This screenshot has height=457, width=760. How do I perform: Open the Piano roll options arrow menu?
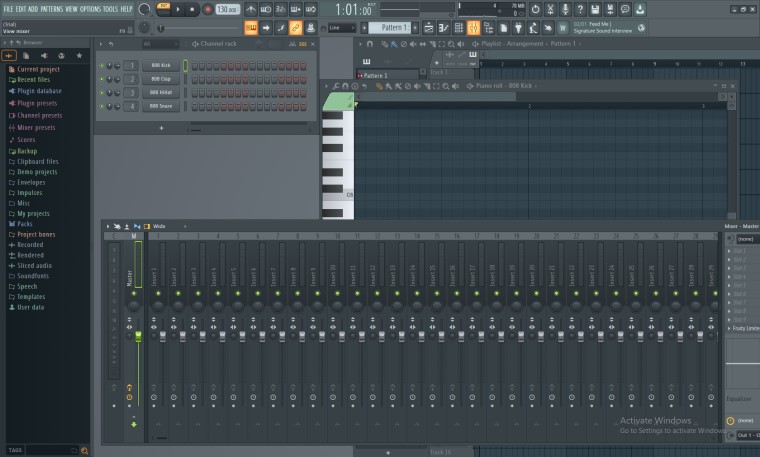tap(327, 86)
